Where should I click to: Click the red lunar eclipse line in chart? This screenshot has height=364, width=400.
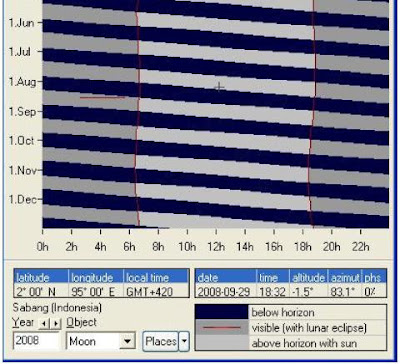click(102, 98)
